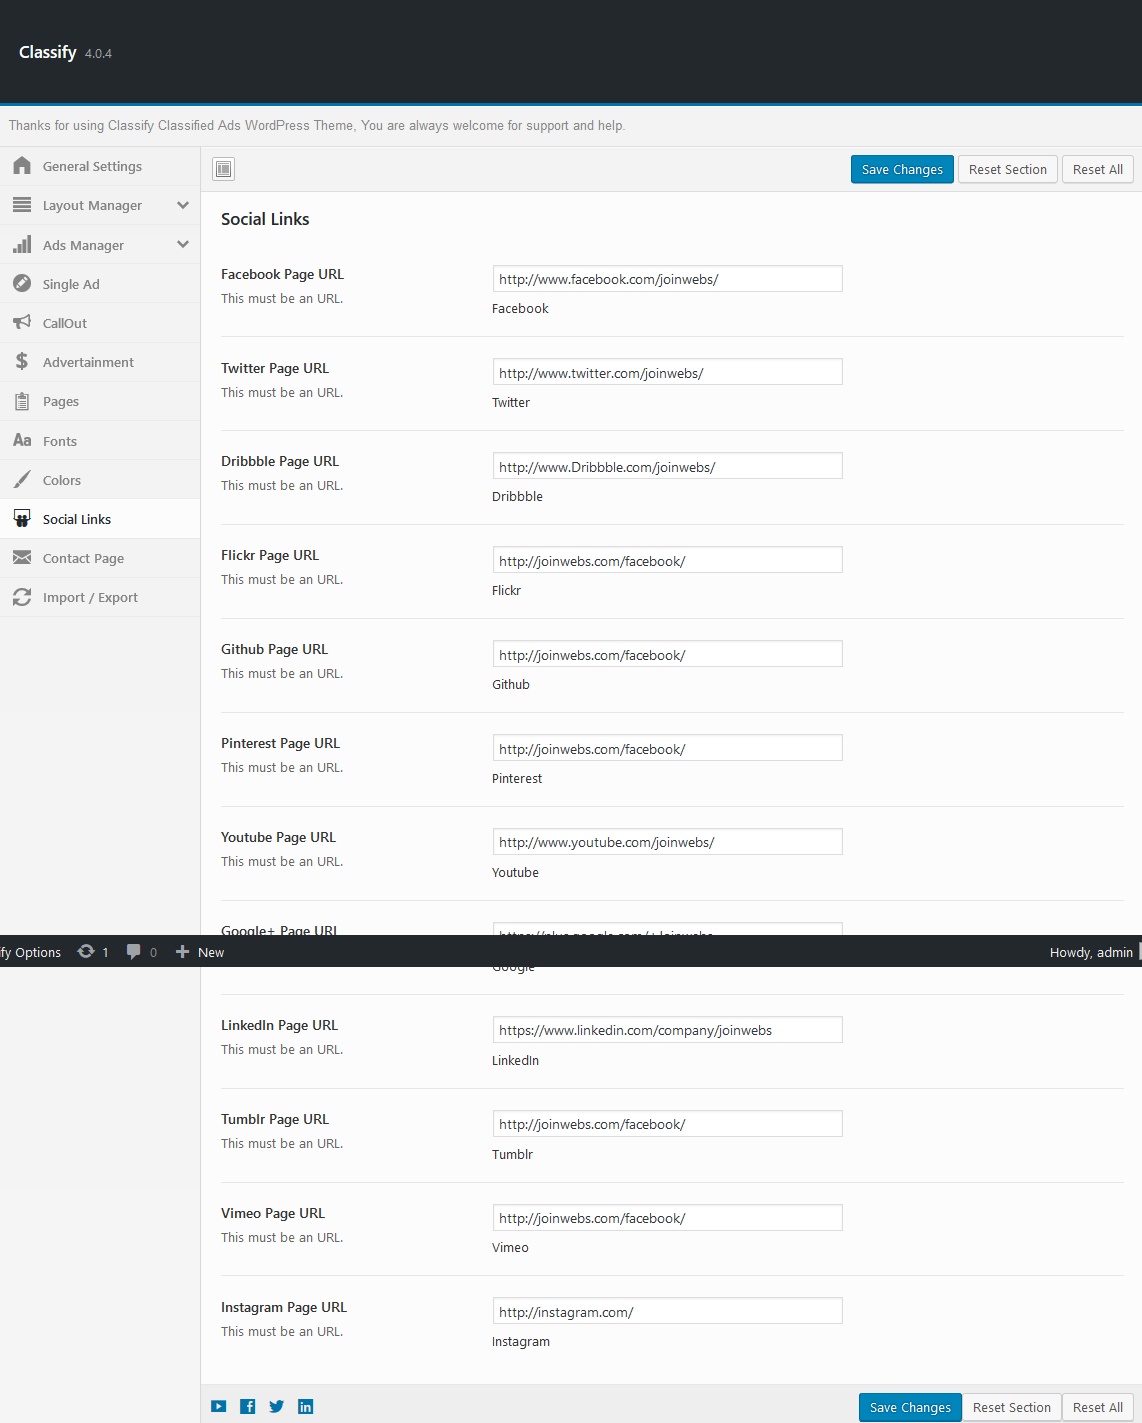Click the Github Page URL field
This screenshot has width=1142, height=1423.
(x=667, y=654)
